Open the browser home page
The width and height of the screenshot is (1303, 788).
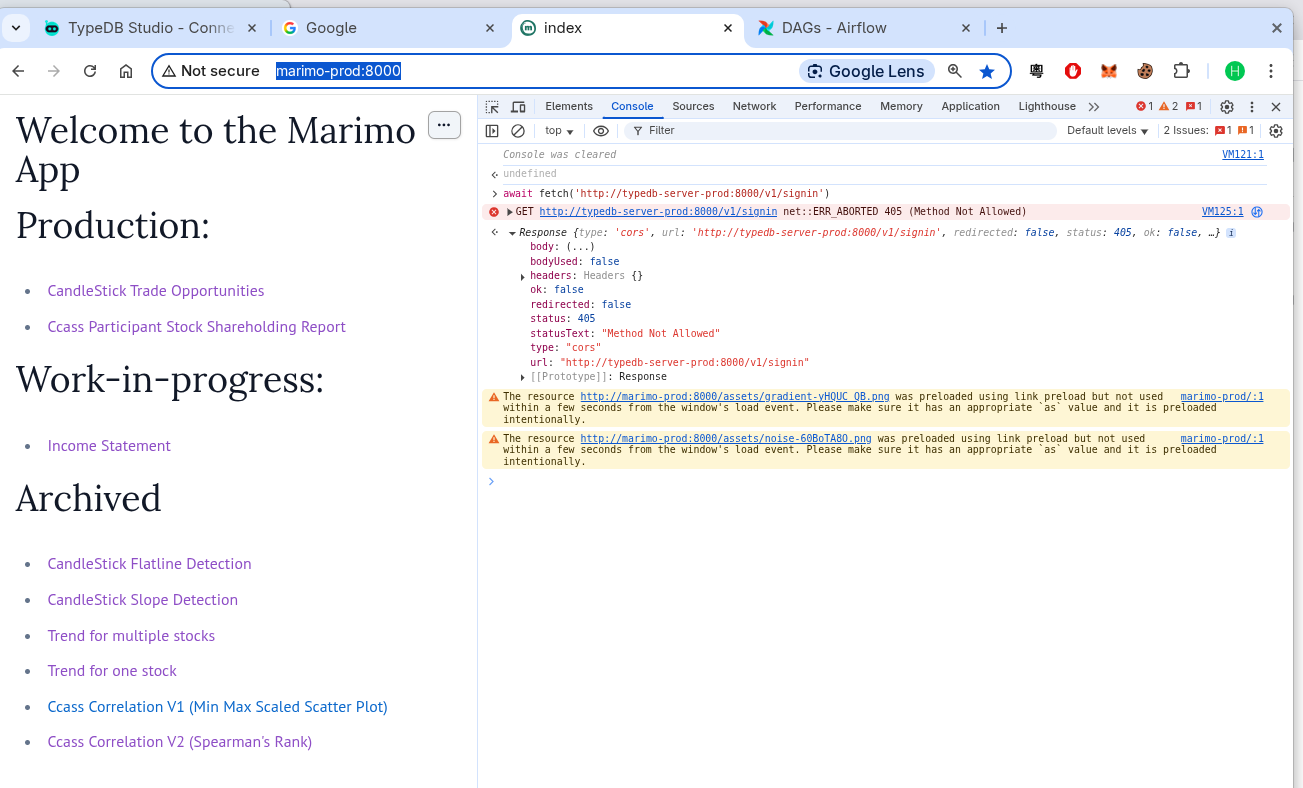126,71
